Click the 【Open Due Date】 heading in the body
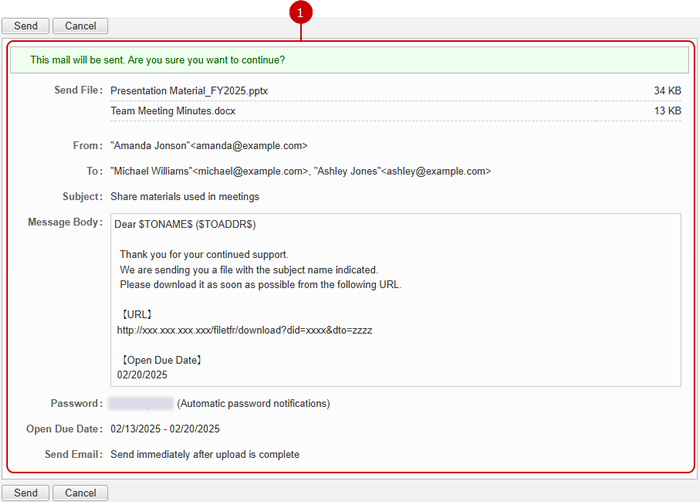Image resolution: width=700 pixels, height=502 pixels. pyautogui.click(x=162, y=360)
